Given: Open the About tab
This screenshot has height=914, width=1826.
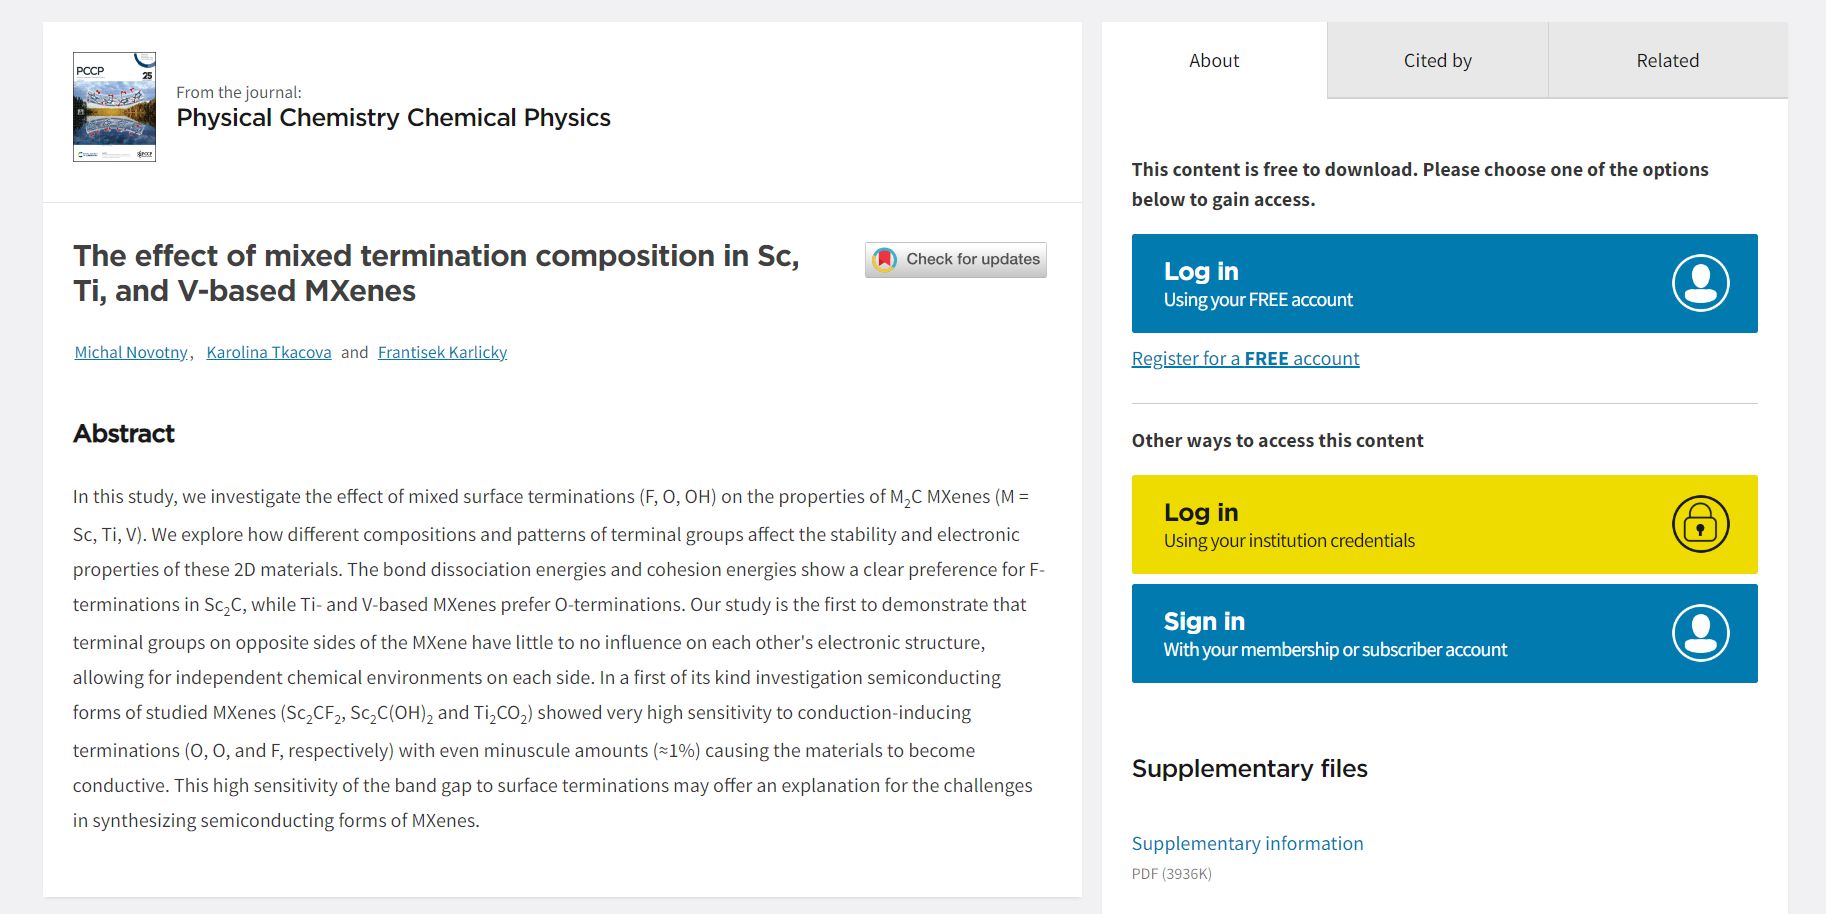Looking at the screenshot, I should (x=1214, y=61).
